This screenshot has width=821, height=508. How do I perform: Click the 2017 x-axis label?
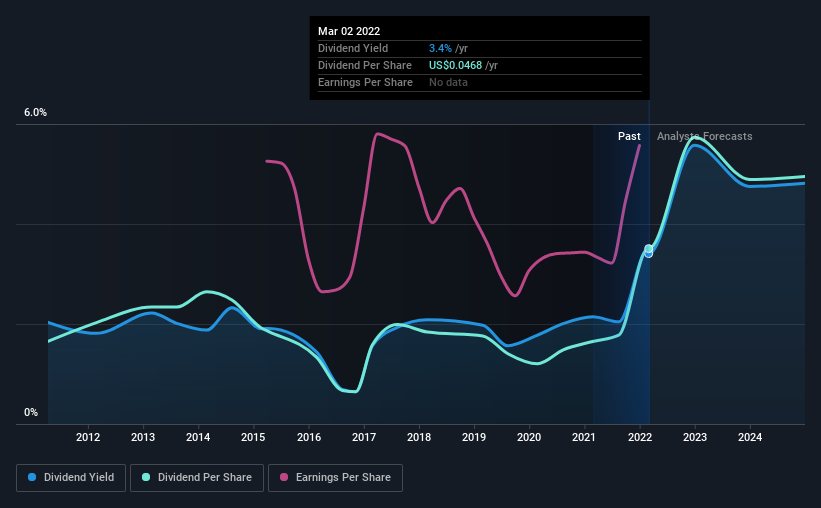point(364,437)
